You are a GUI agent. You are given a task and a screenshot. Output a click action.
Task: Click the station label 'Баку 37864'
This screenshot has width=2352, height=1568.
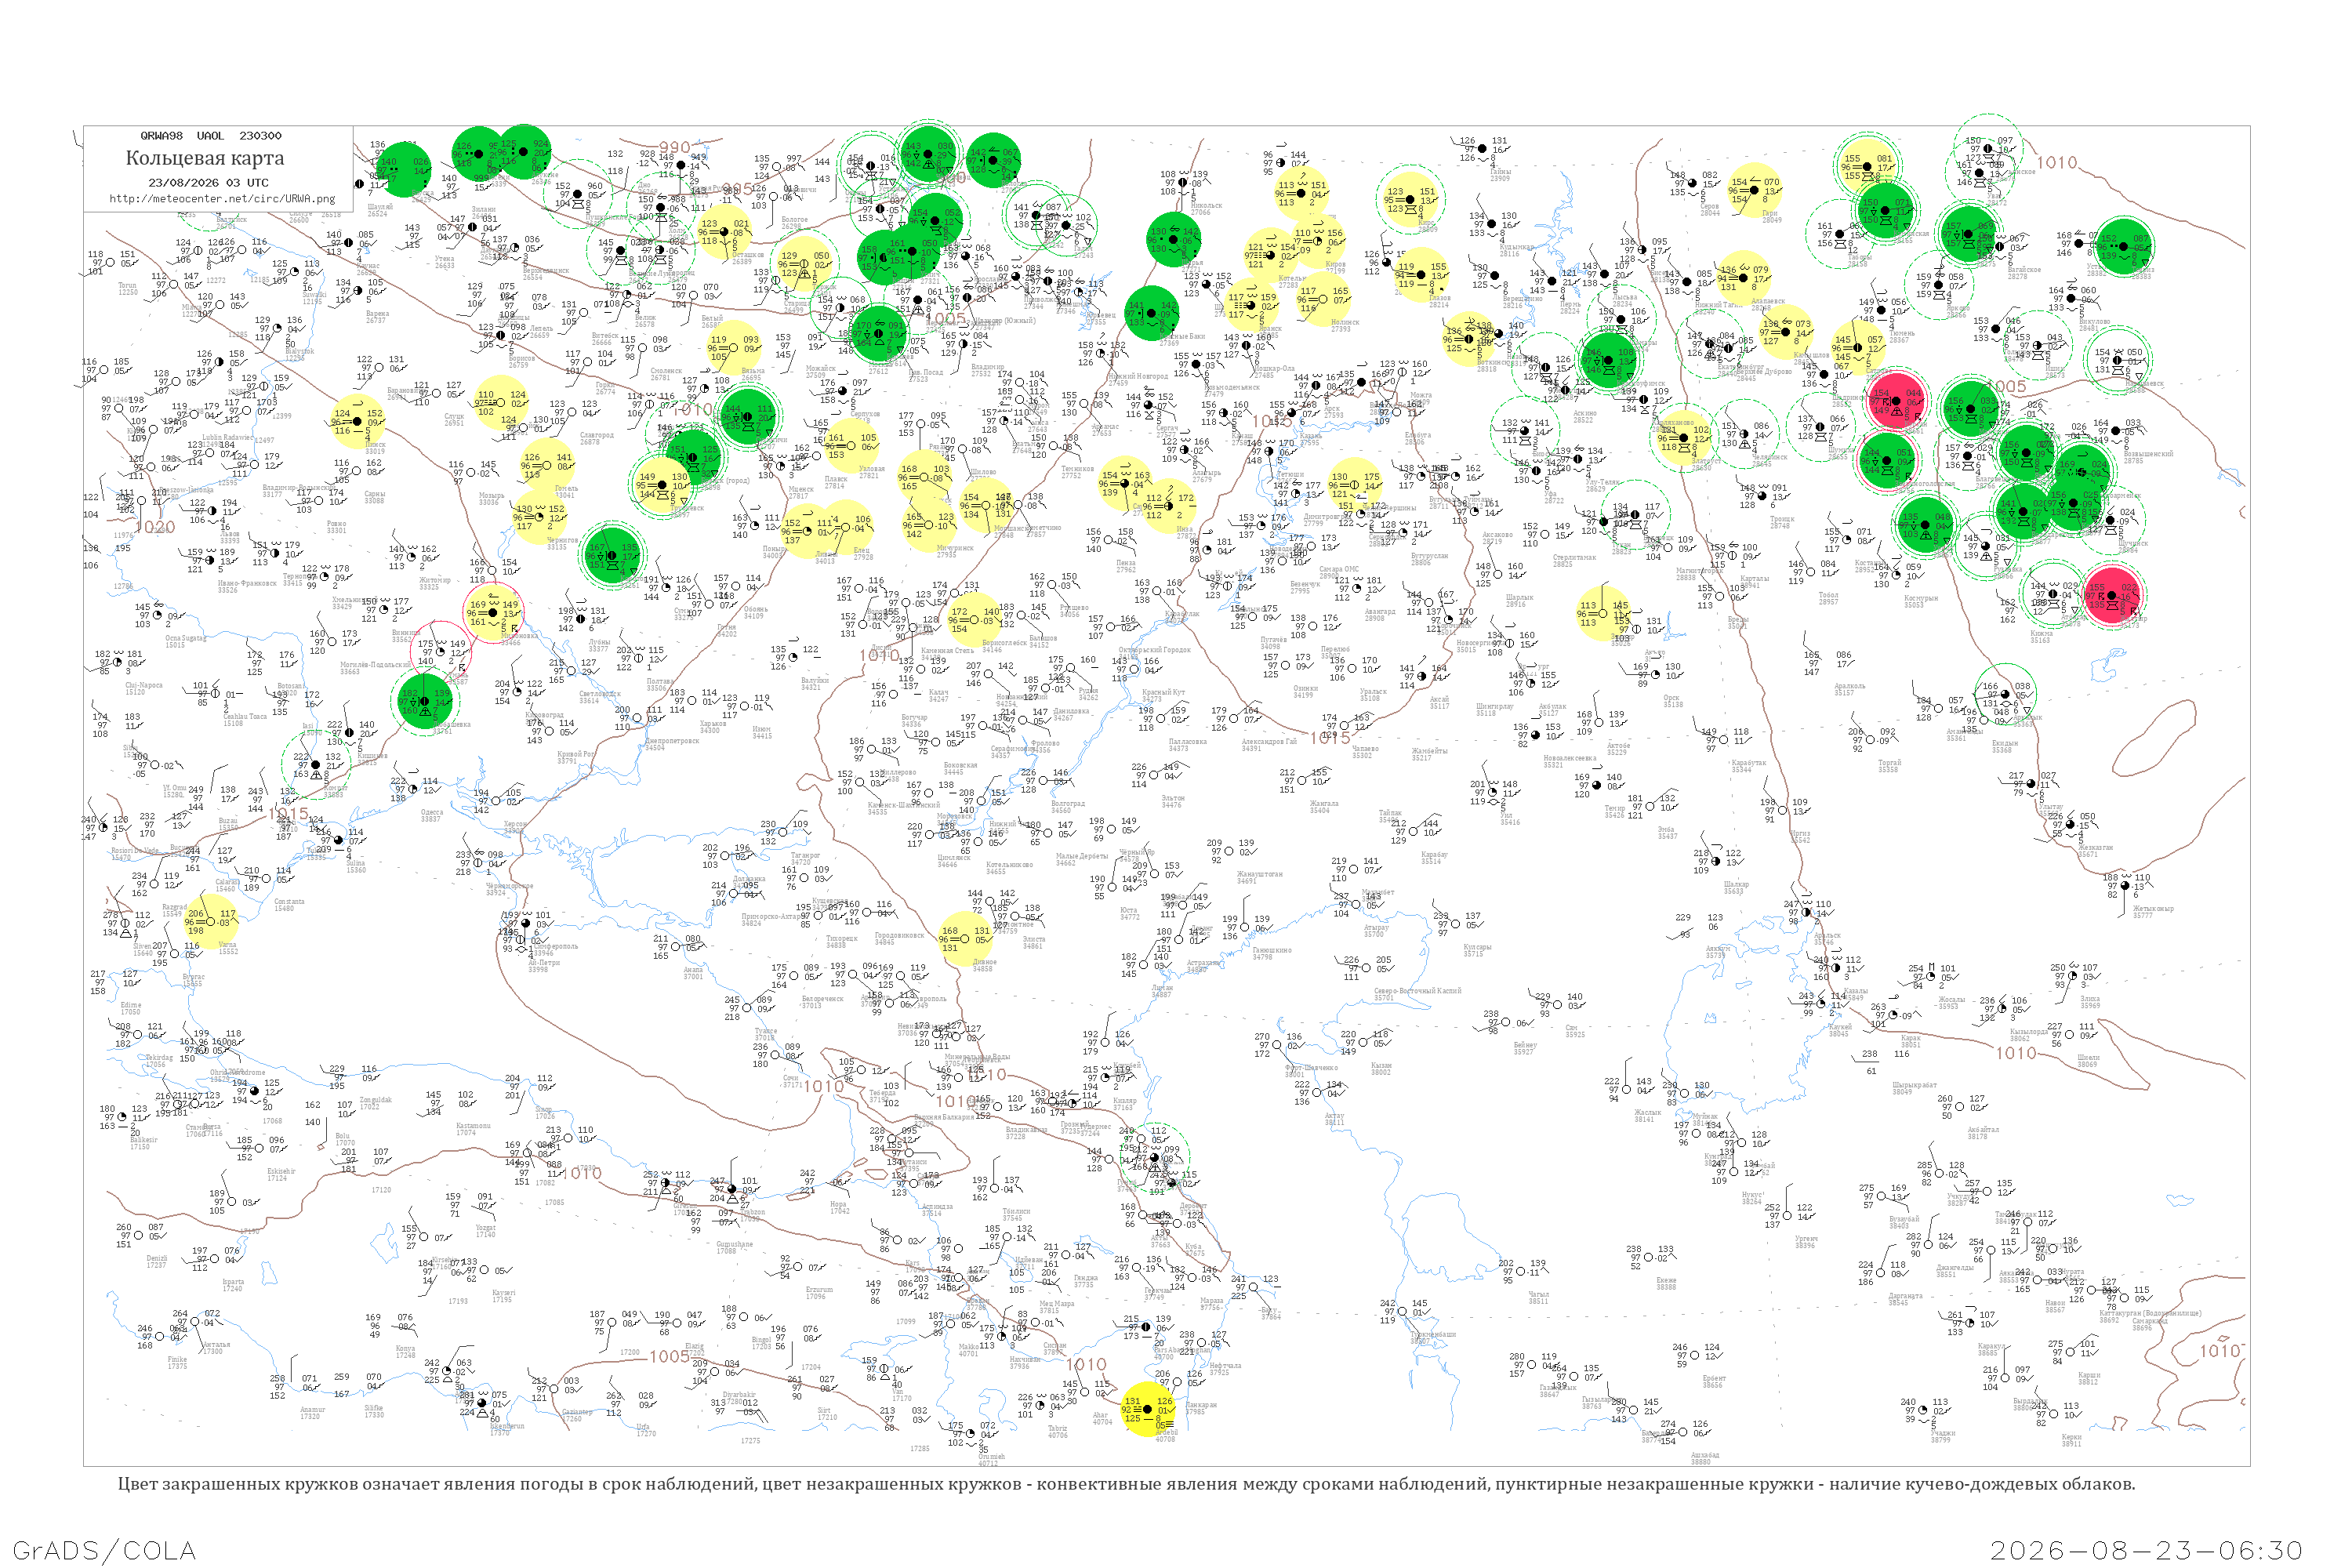[x=1270, y=1313]
